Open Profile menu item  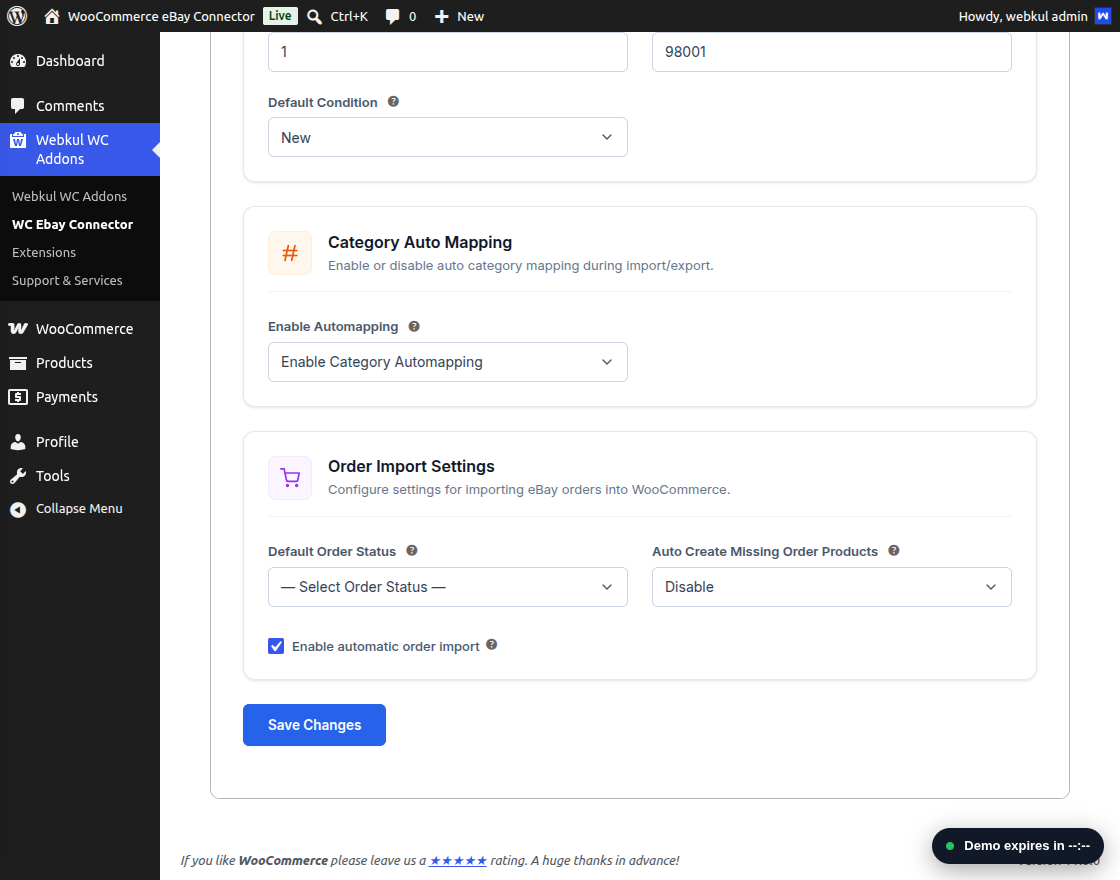pyautogui.click(x=80, y=442)
